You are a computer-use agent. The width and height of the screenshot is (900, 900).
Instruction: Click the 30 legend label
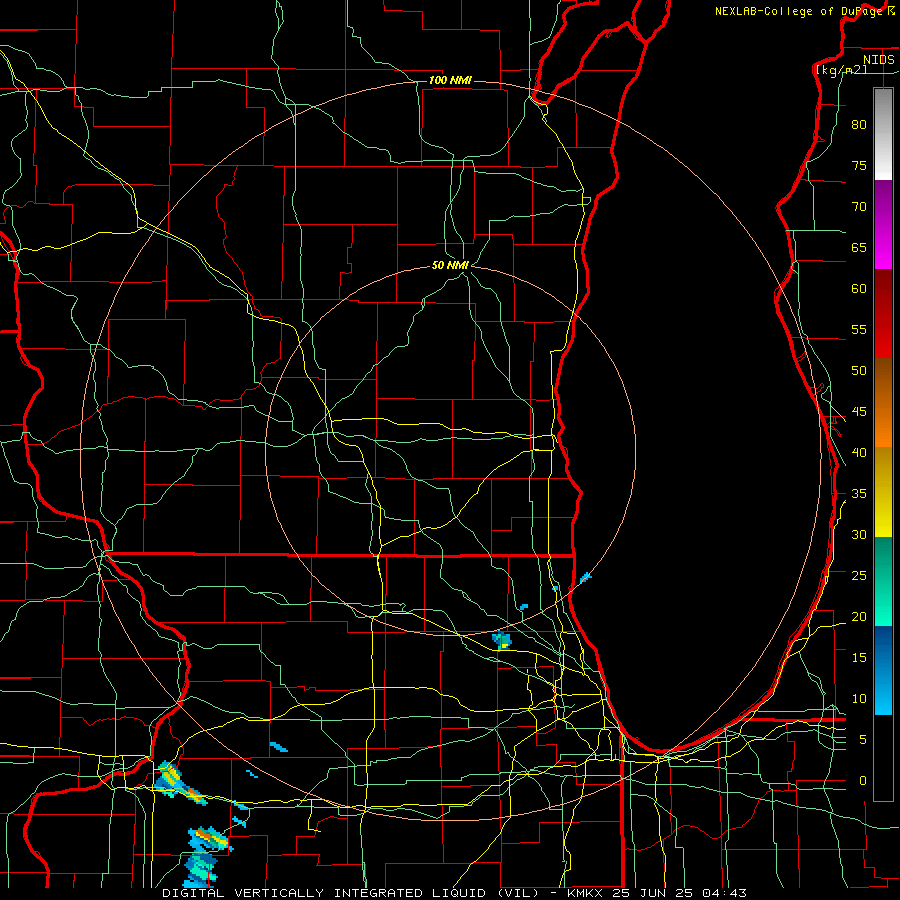point(859,535)
